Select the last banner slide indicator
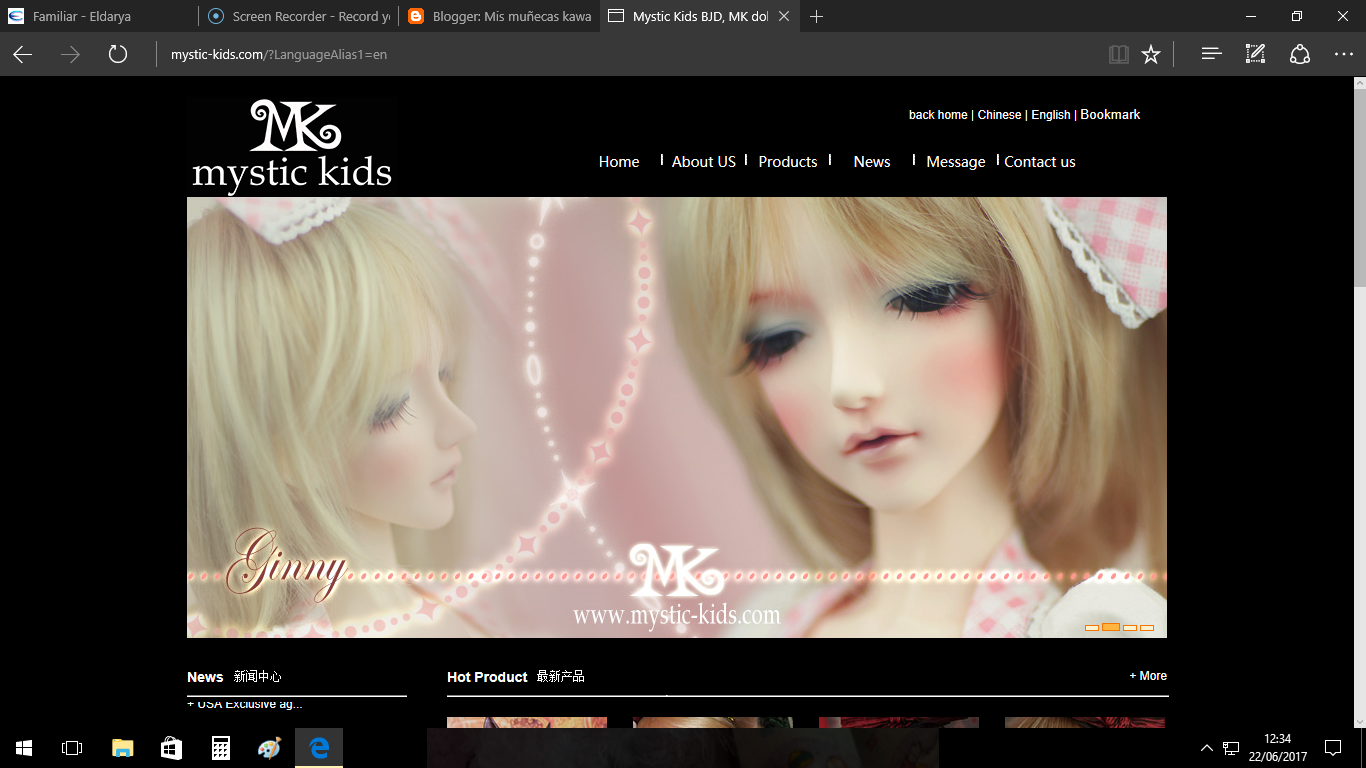1366x768 pixels. coord(1147,628)
